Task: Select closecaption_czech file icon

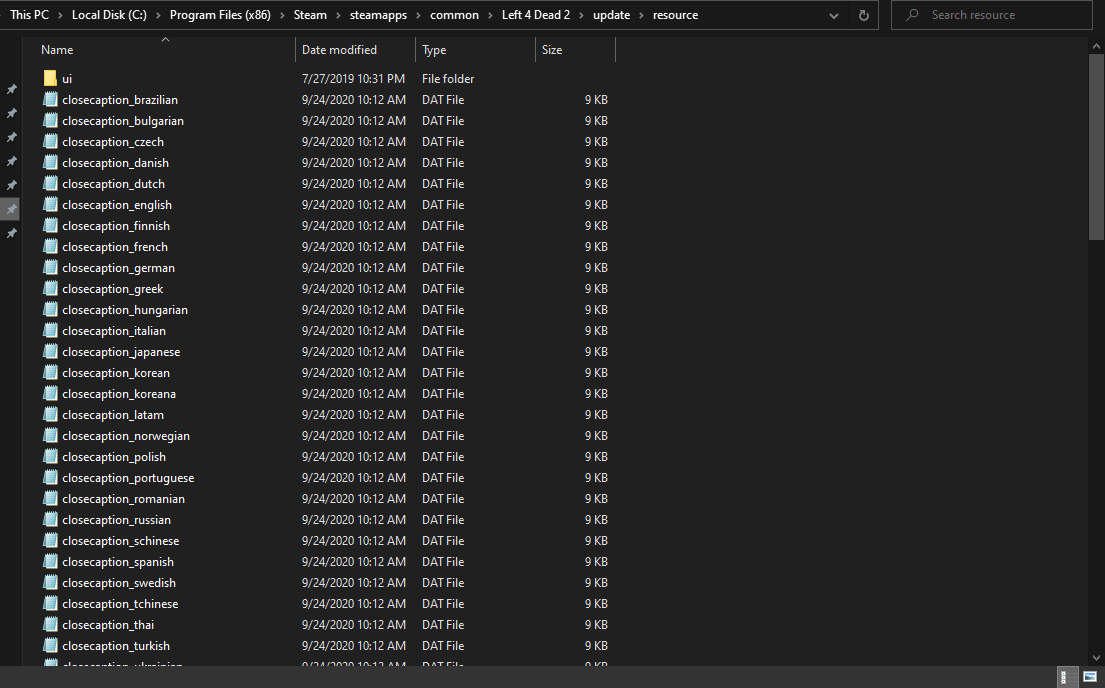Action: (x=50, y=142)
